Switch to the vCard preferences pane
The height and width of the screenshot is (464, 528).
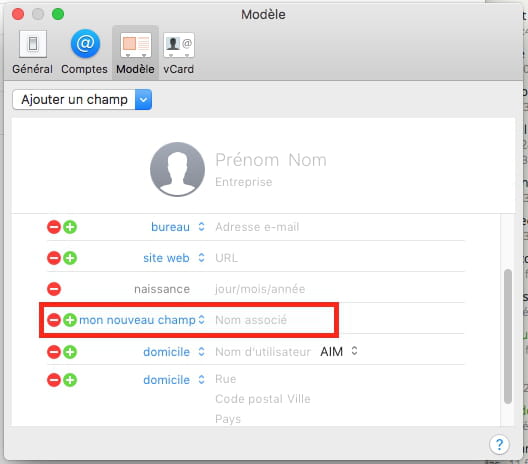[178, 52]
